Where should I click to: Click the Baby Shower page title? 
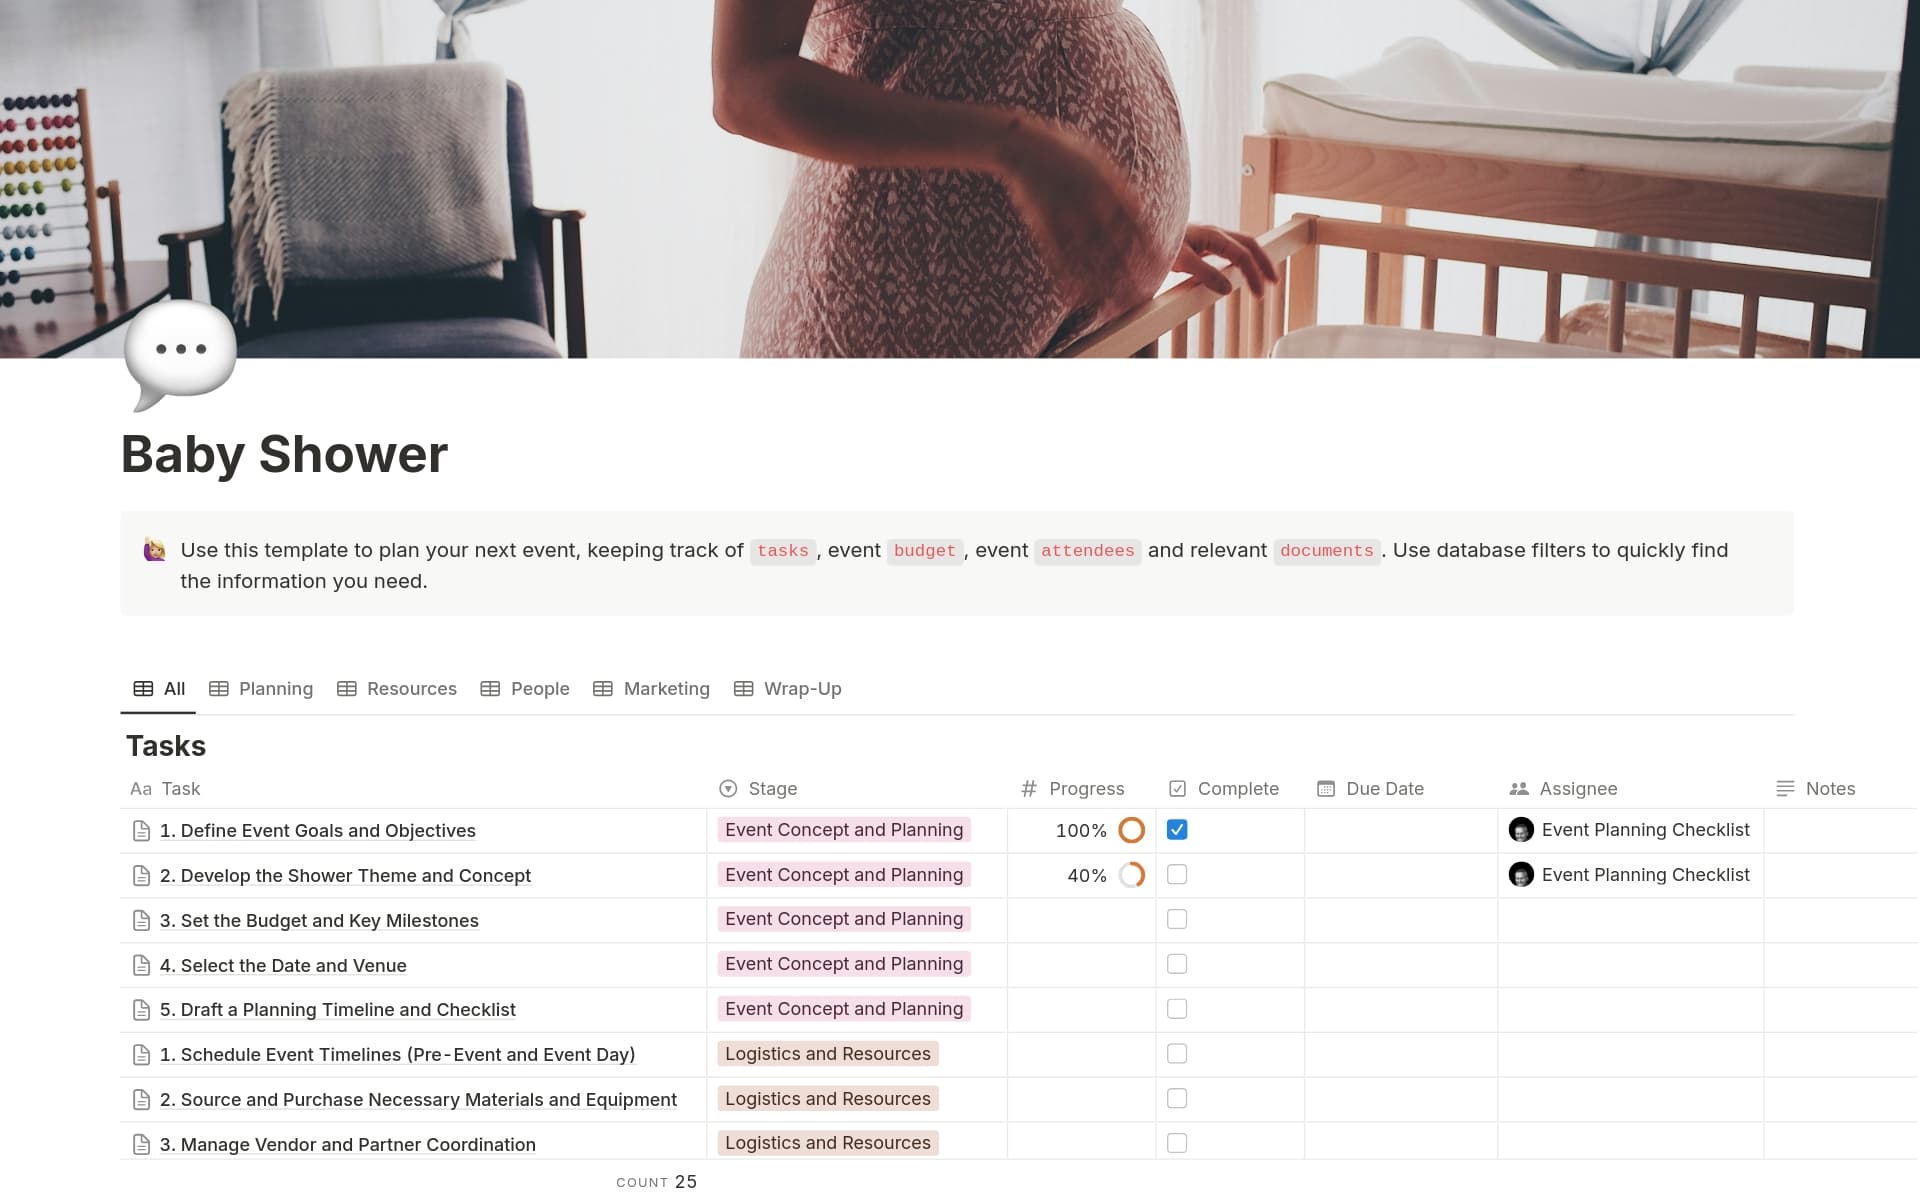coord(284,455)
